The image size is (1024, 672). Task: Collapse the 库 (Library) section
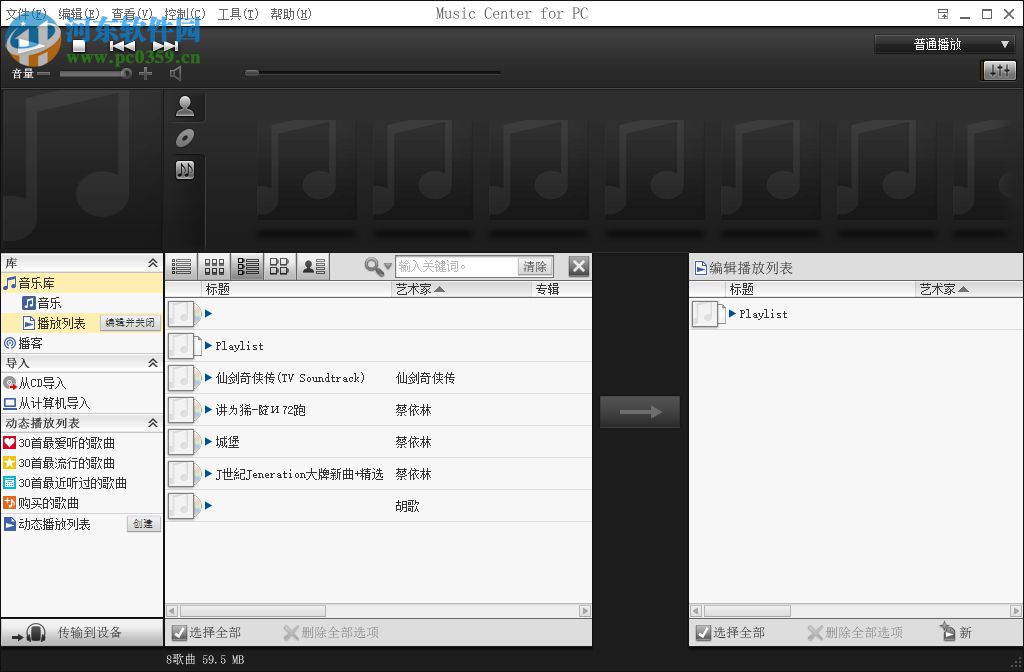click(152, 262)
